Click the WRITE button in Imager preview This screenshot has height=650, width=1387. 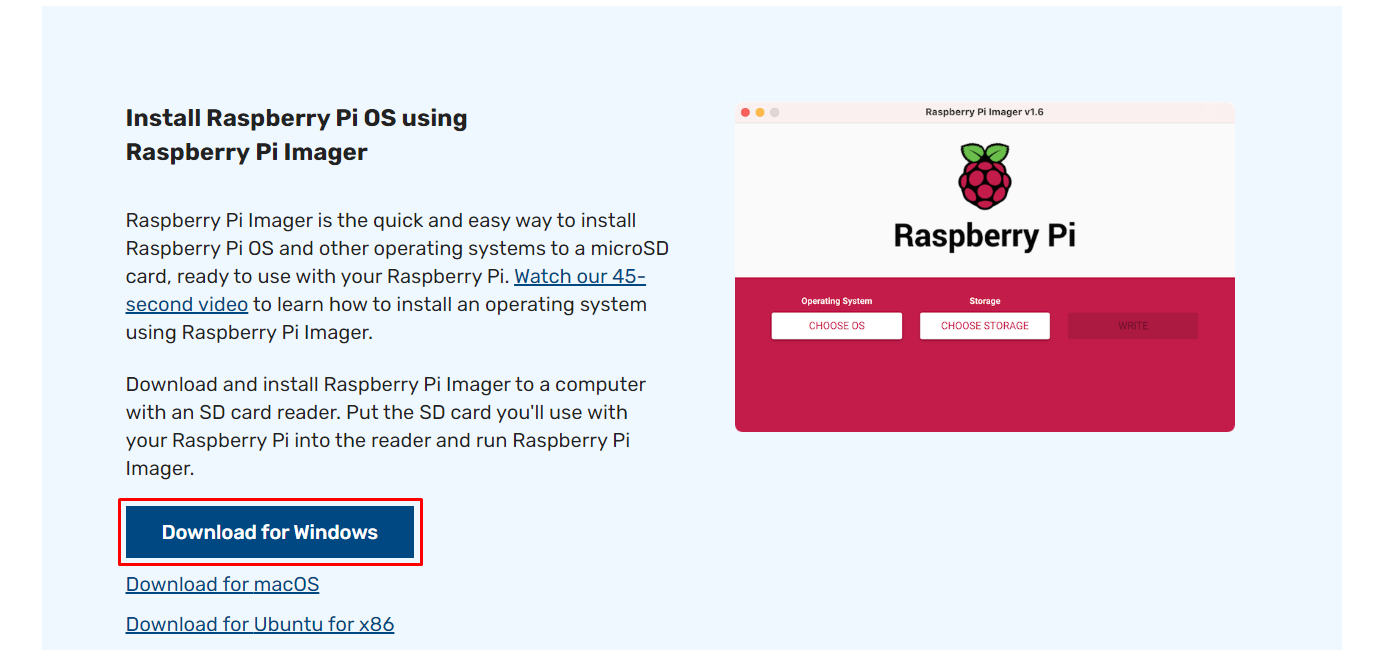pos(1133,326)
